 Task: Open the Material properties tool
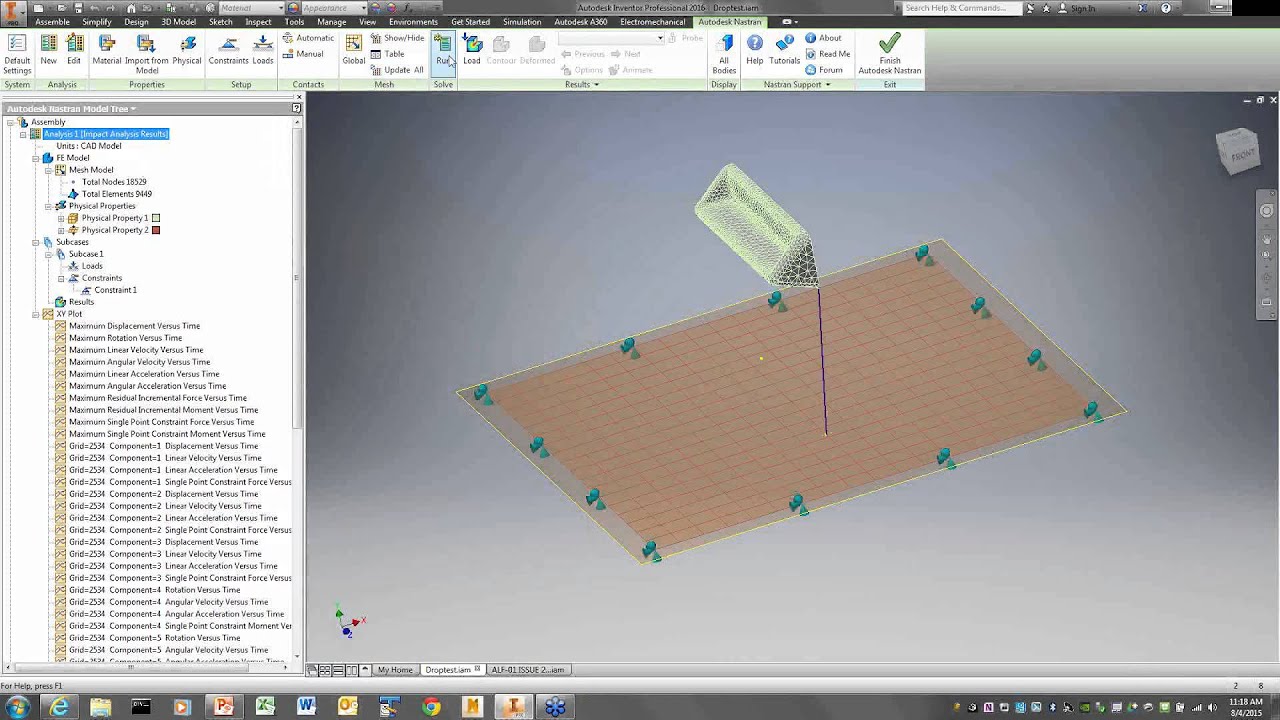[107, 50]
